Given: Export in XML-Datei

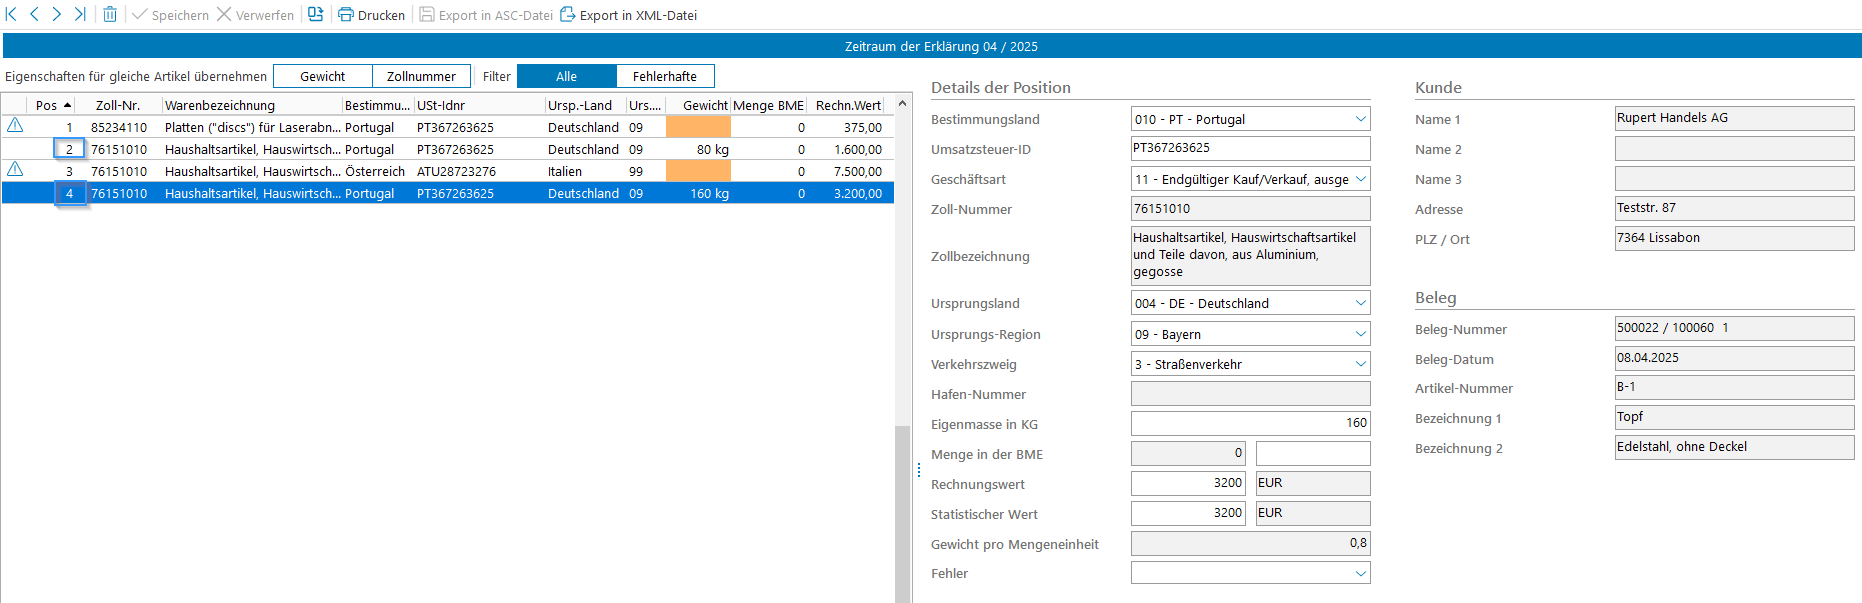Looking at the screenshot, I should pyautogui.click(x=628, y=15).
